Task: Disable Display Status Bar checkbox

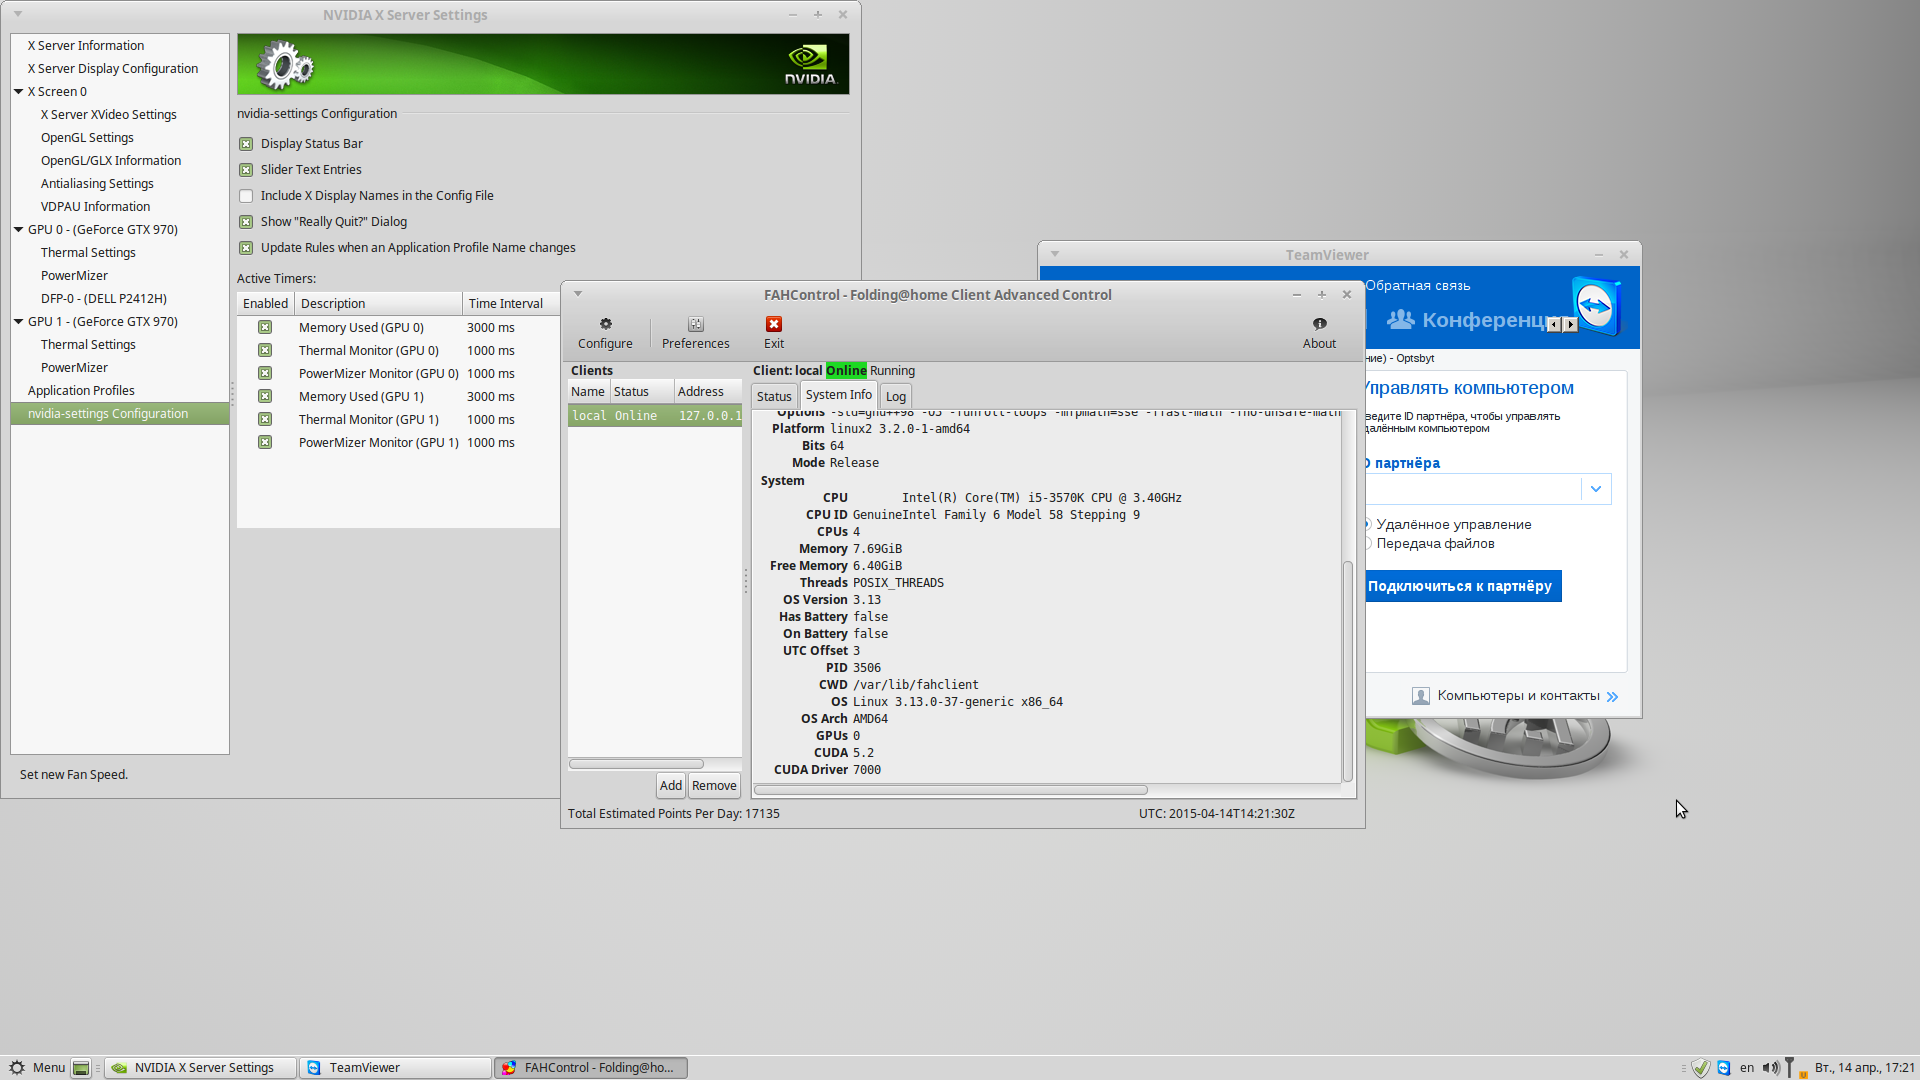Action: [x=246, y=144]
